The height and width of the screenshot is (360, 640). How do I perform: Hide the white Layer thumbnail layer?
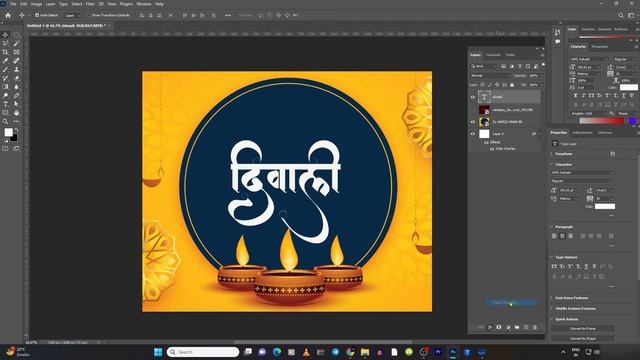point(473,134)
